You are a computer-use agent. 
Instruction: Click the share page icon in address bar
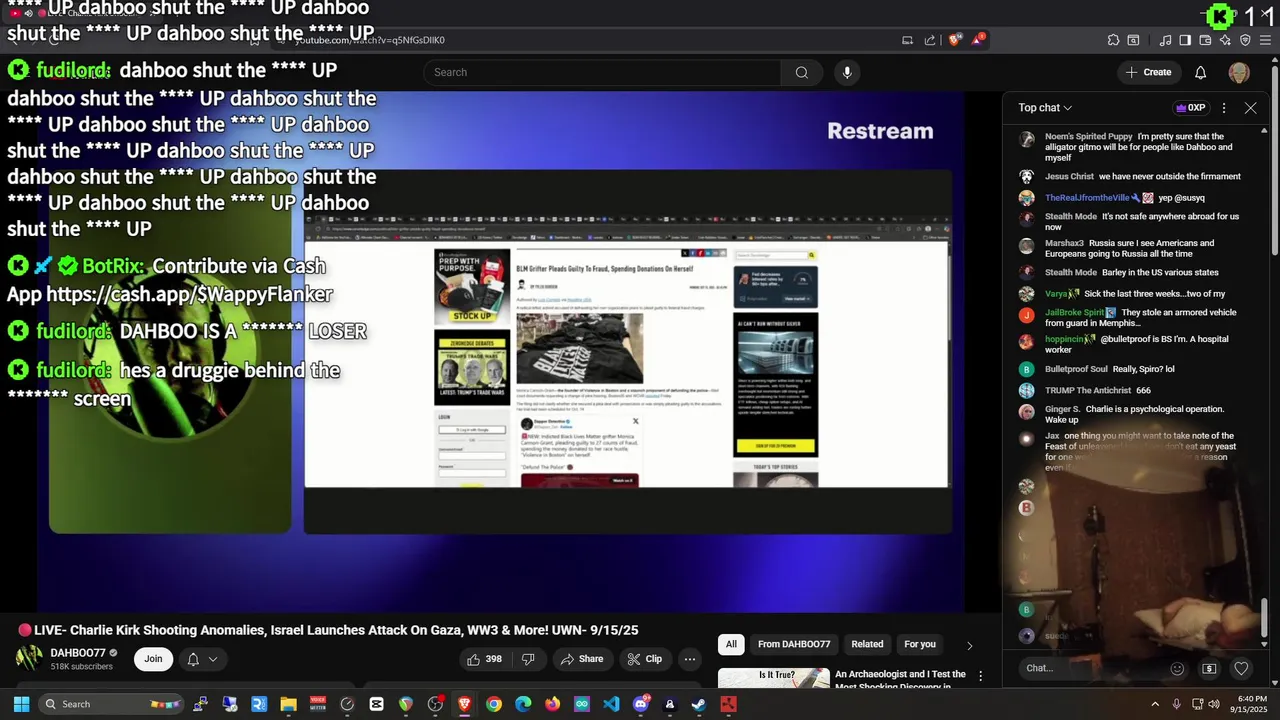930,40
